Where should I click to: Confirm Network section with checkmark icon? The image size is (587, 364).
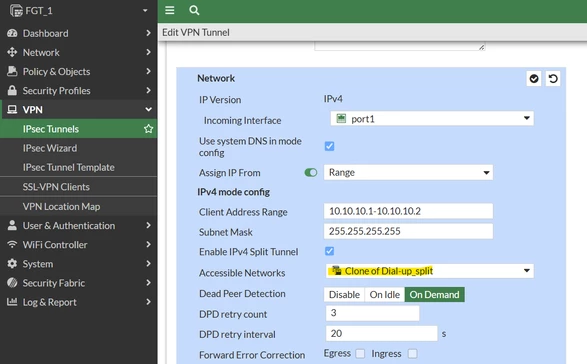(x=534, y=79)
